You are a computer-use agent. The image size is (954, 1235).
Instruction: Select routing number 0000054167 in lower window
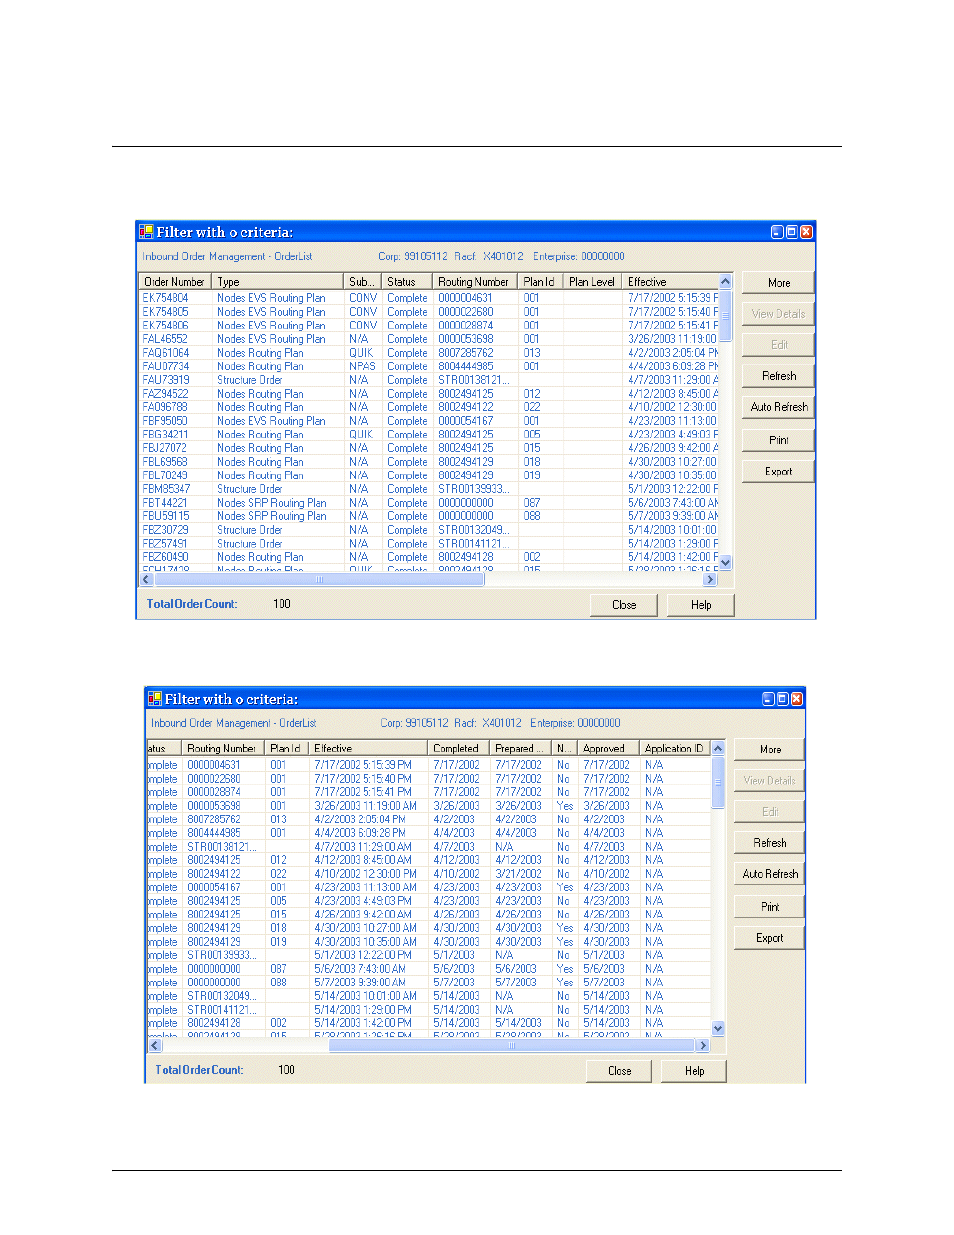pyautogui.click(x=214, y=887)
